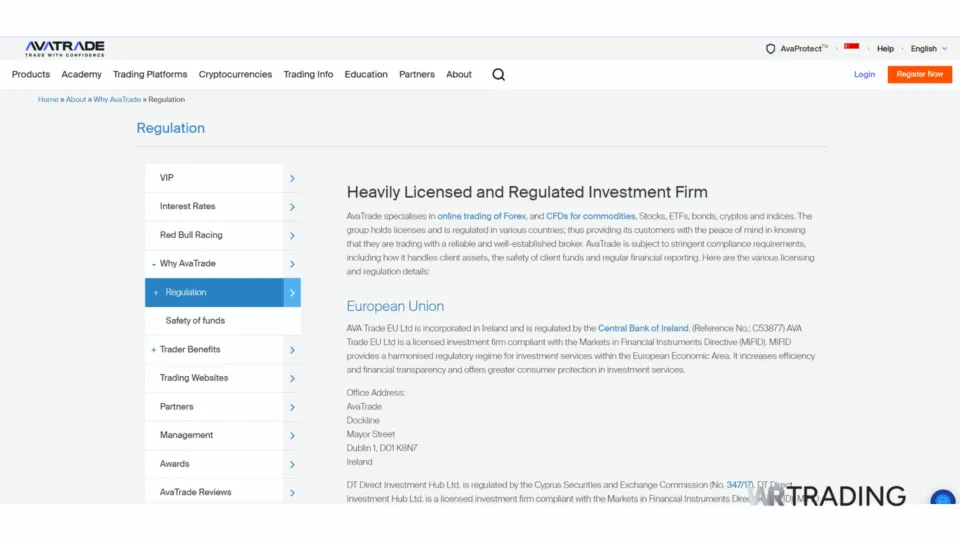
Task: Open the Trading Info menu
Action: pyautogui.click(x=308, y=75)
